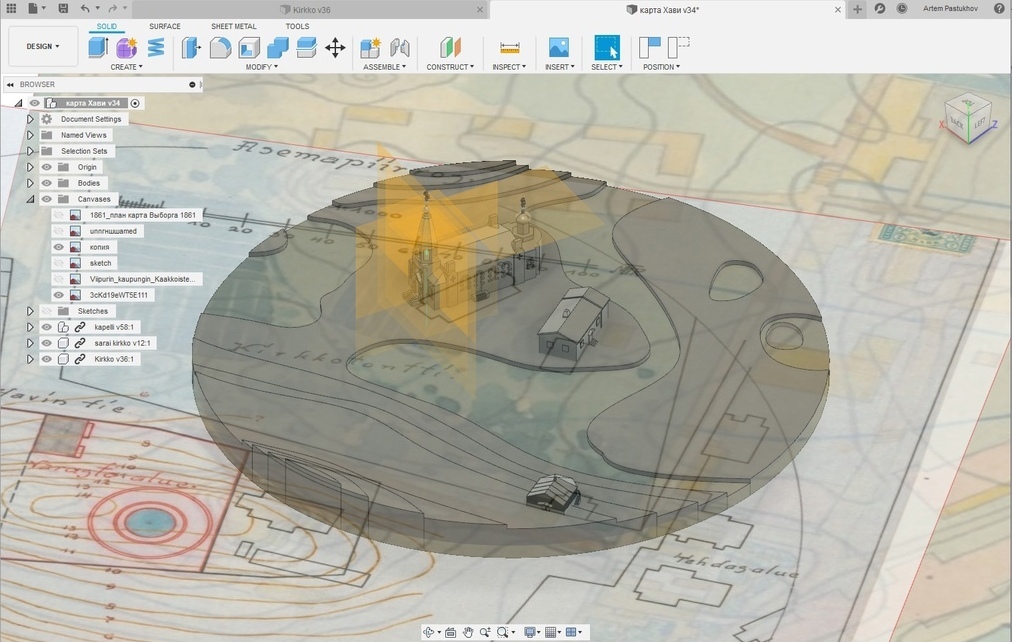This screenshot has width=1012, height=642.
Task: Open the Design workspace dropdown
Action: [43, 46]
